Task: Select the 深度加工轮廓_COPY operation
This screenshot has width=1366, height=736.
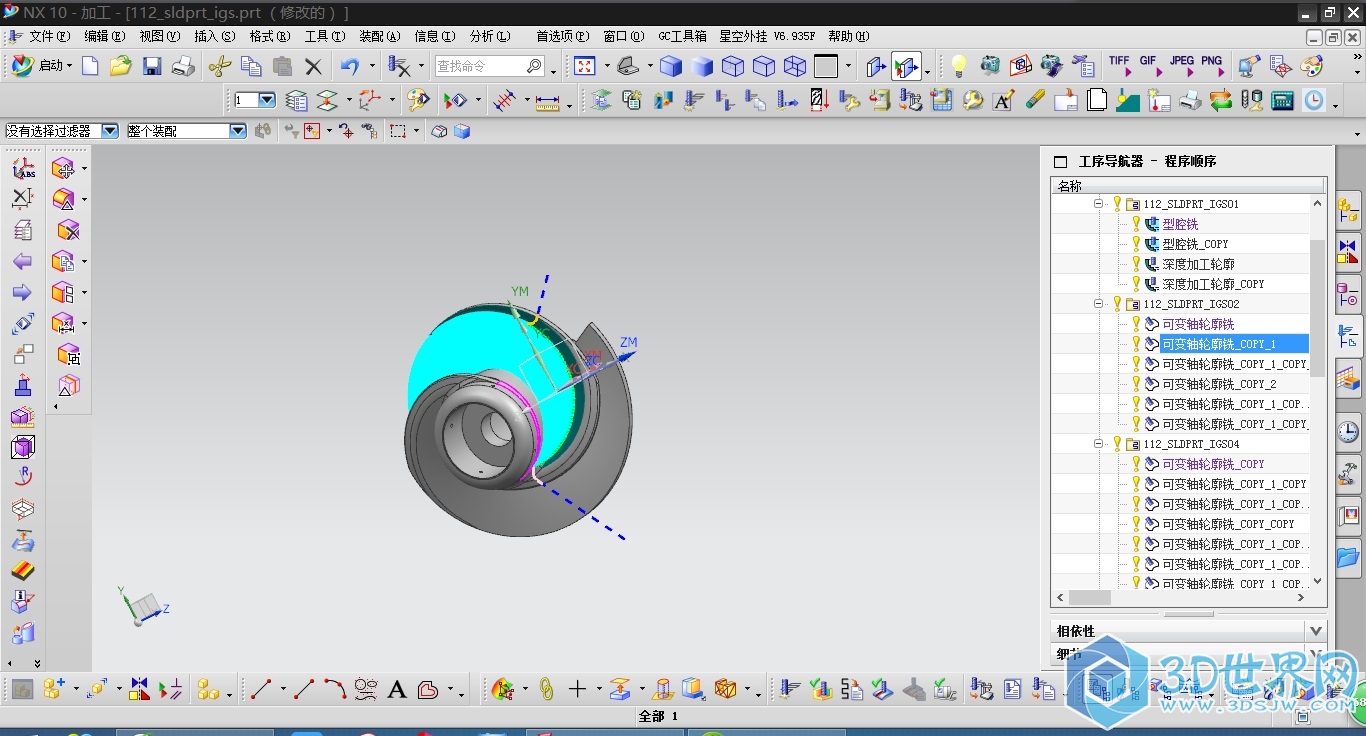Action: (x=1213, y=284)
